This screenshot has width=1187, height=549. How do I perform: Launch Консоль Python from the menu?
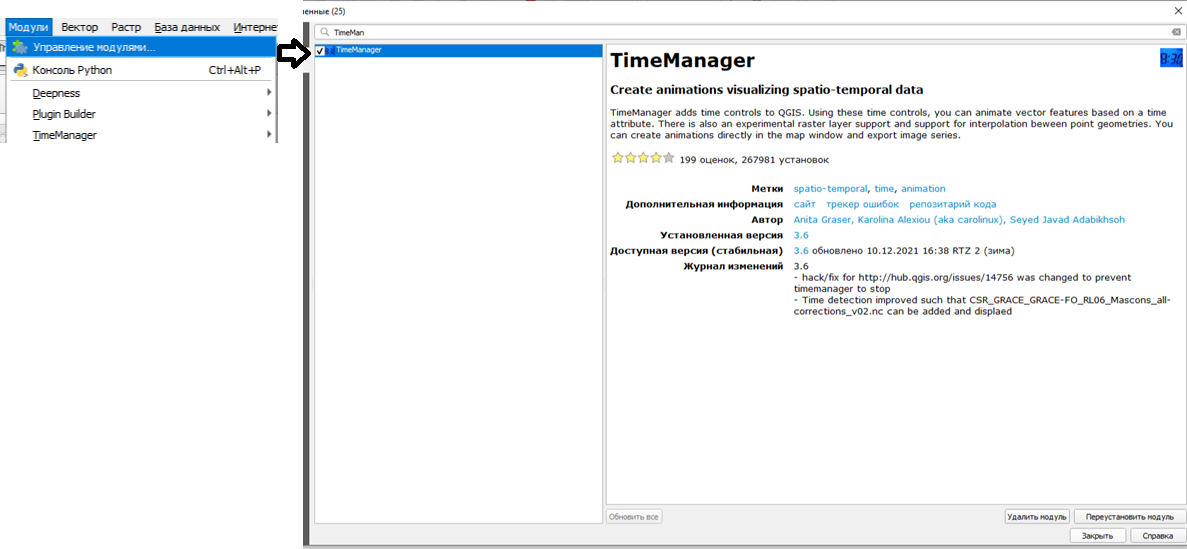pyautogui.click(x=142, y=70)
